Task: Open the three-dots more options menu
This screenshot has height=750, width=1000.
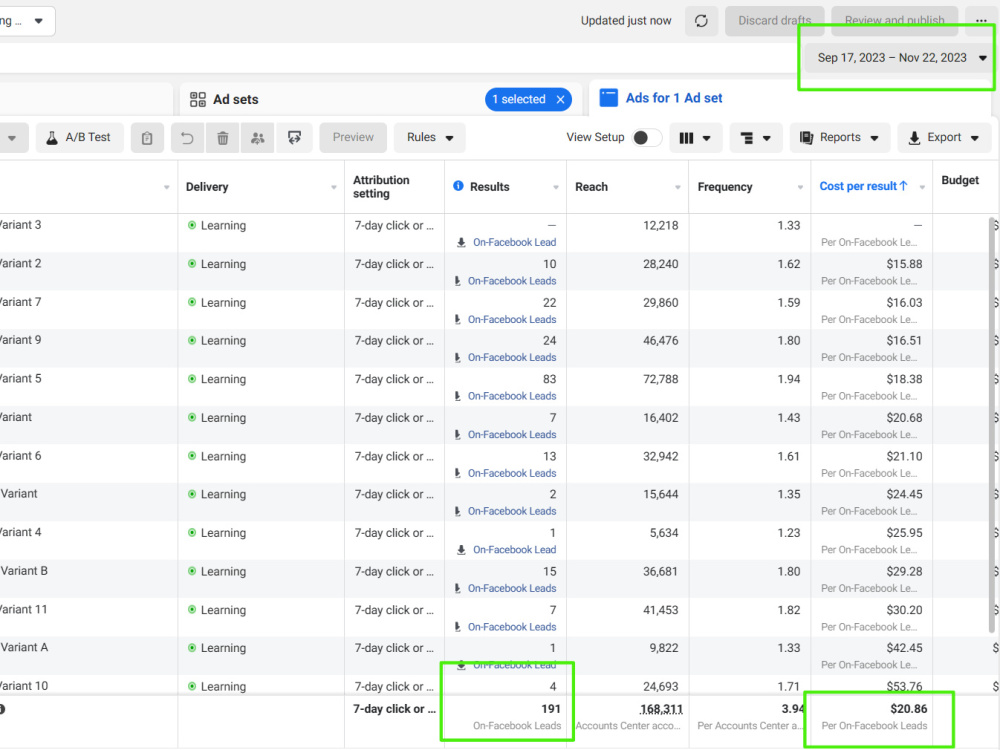Action: (981, 21)
